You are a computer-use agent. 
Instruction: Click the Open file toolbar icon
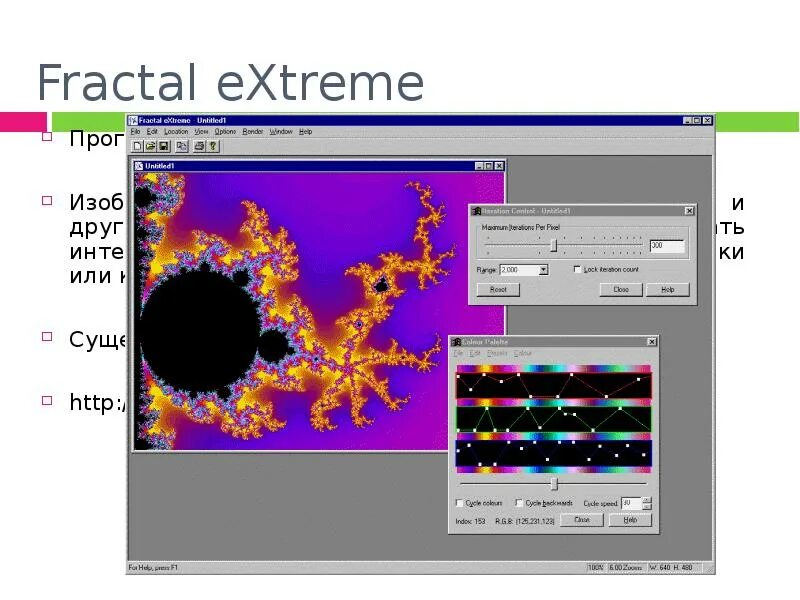(151, 146)
